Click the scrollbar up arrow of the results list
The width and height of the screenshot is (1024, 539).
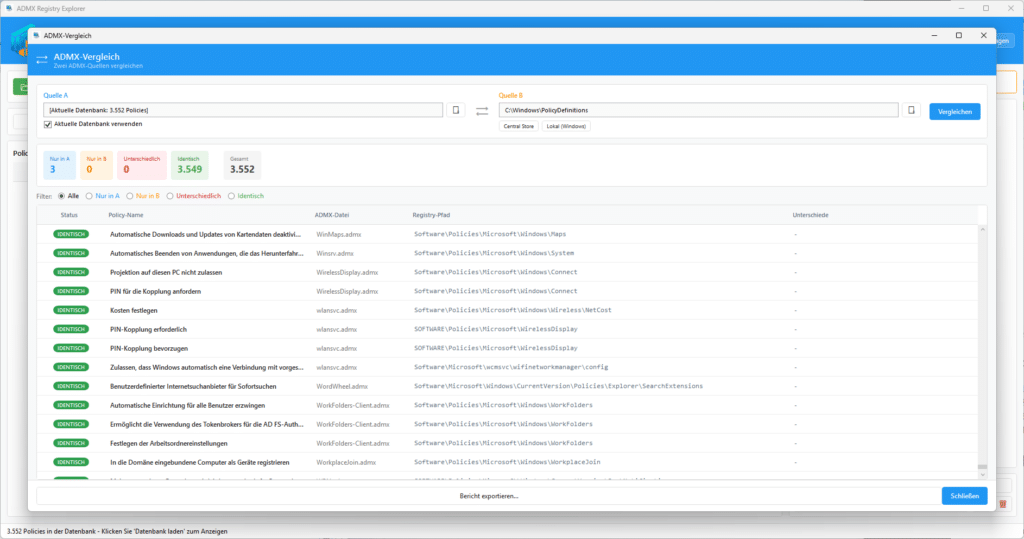click(982, 229)
